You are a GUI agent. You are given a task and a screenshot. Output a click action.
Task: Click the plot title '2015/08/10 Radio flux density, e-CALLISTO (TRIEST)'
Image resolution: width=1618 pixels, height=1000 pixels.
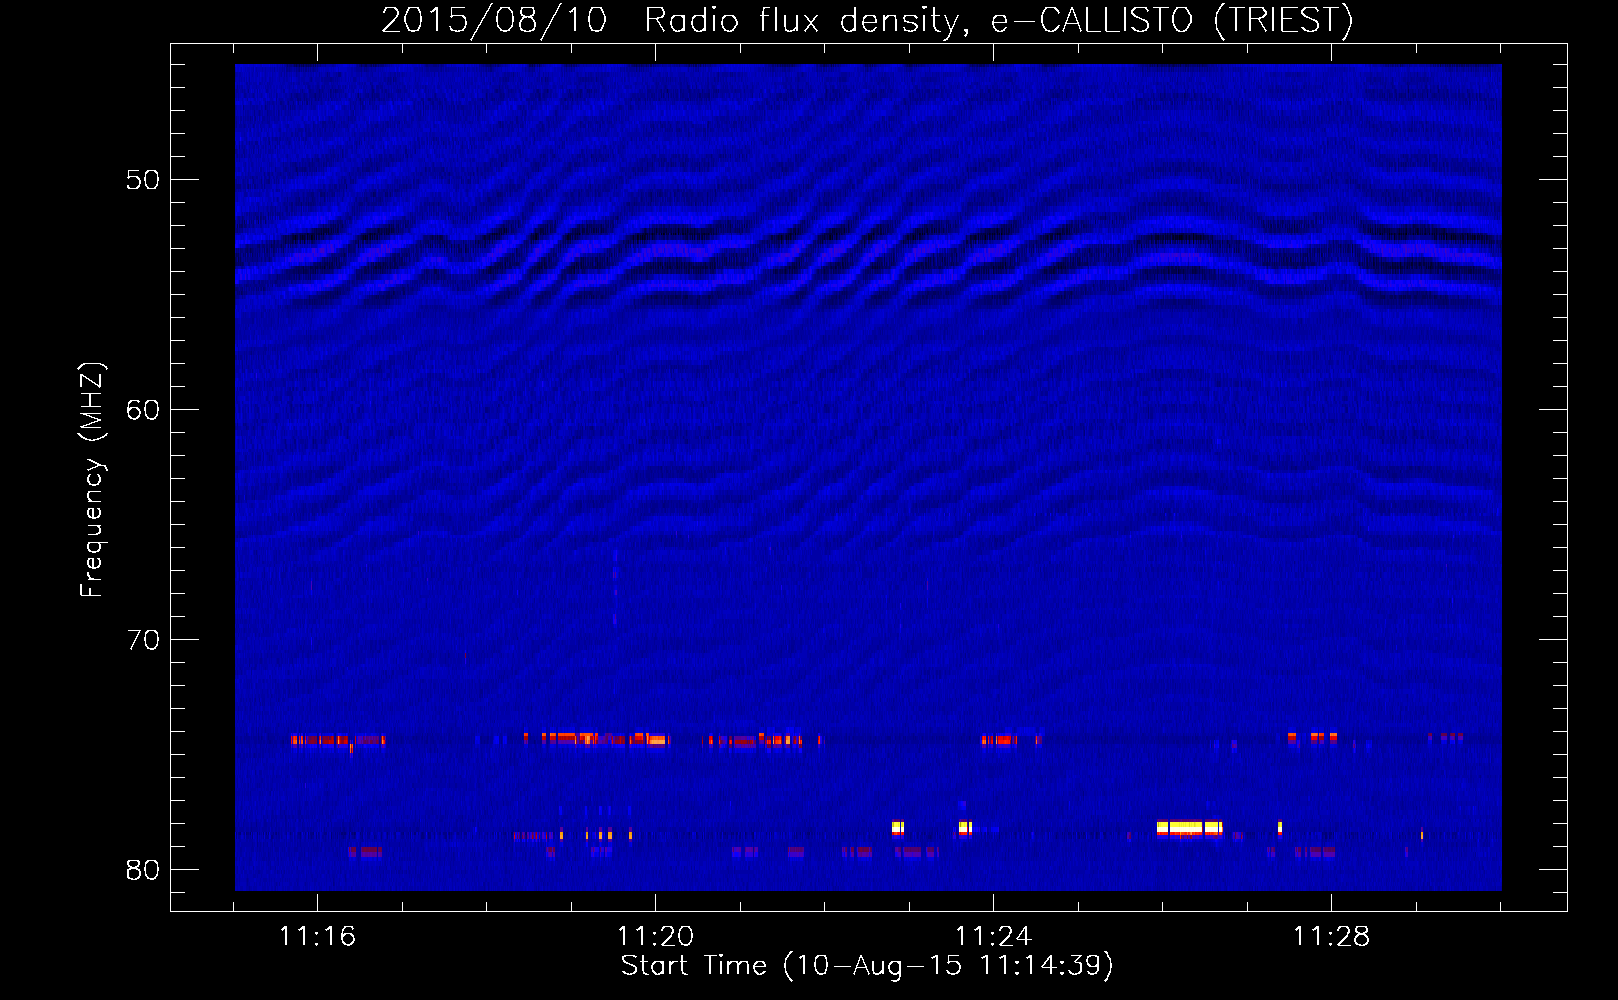pyautogui.click(x=867, y=20)
